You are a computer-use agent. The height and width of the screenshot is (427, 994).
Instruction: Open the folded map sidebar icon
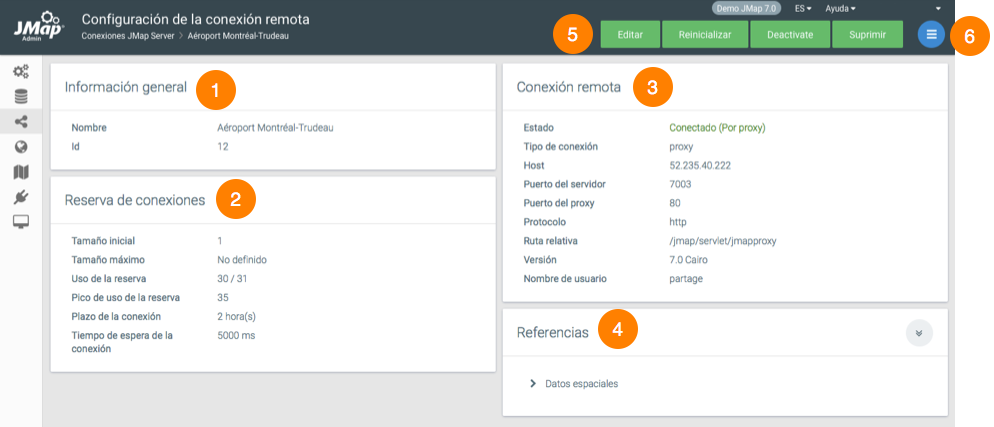pyautogui.click(x=20, y=172)
